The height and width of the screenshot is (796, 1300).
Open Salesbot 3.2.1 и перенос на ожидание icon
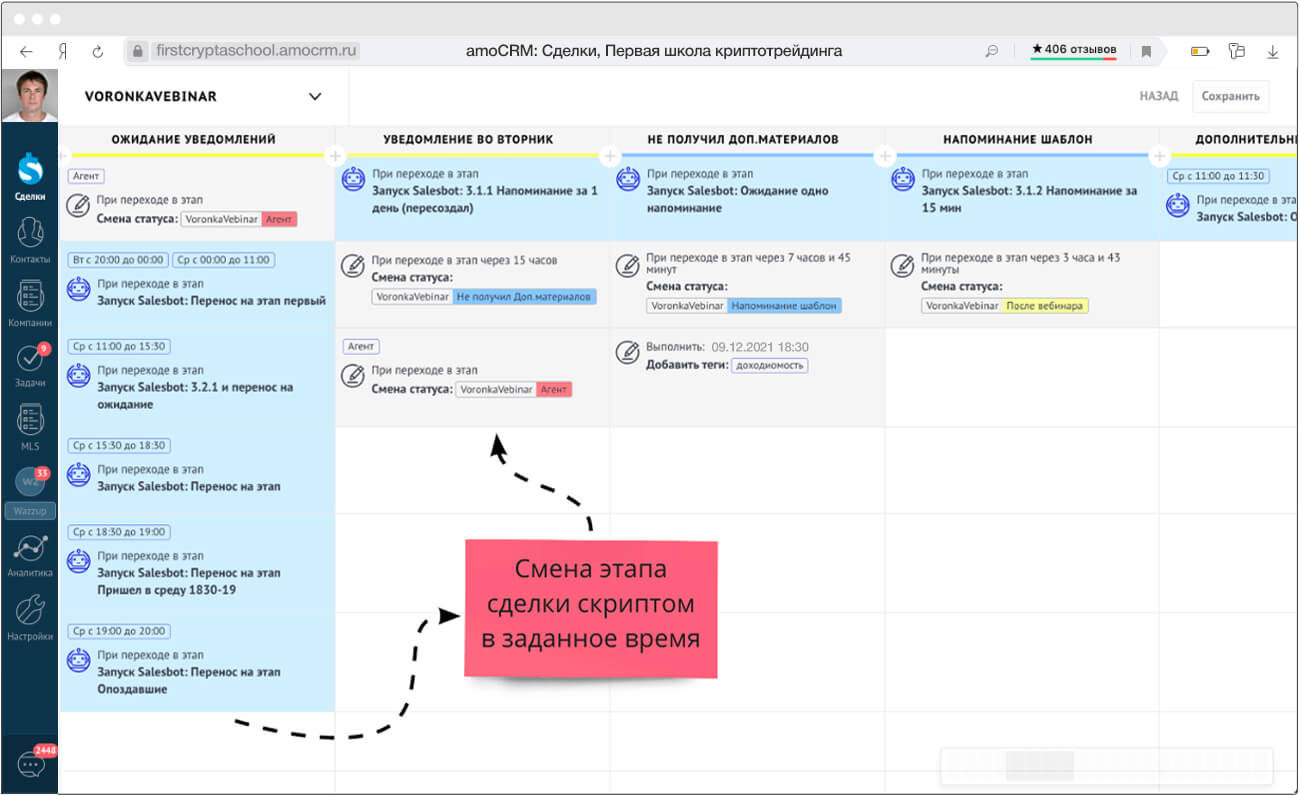[79, 377]
